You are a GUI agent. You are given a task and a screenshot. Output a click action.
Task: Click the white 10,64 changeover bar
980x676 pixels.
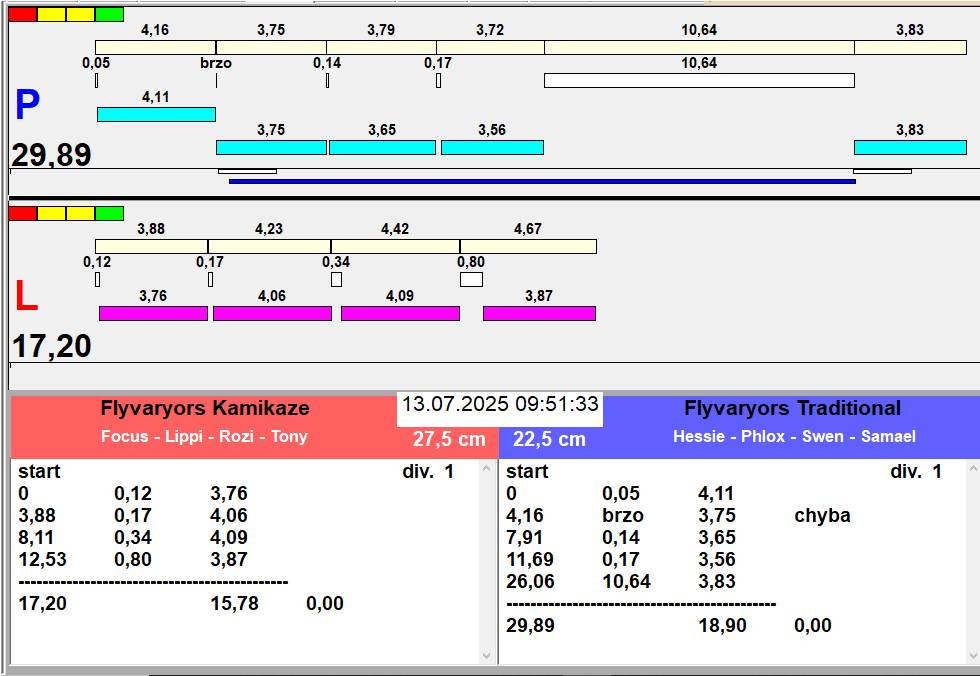[699, 80]
